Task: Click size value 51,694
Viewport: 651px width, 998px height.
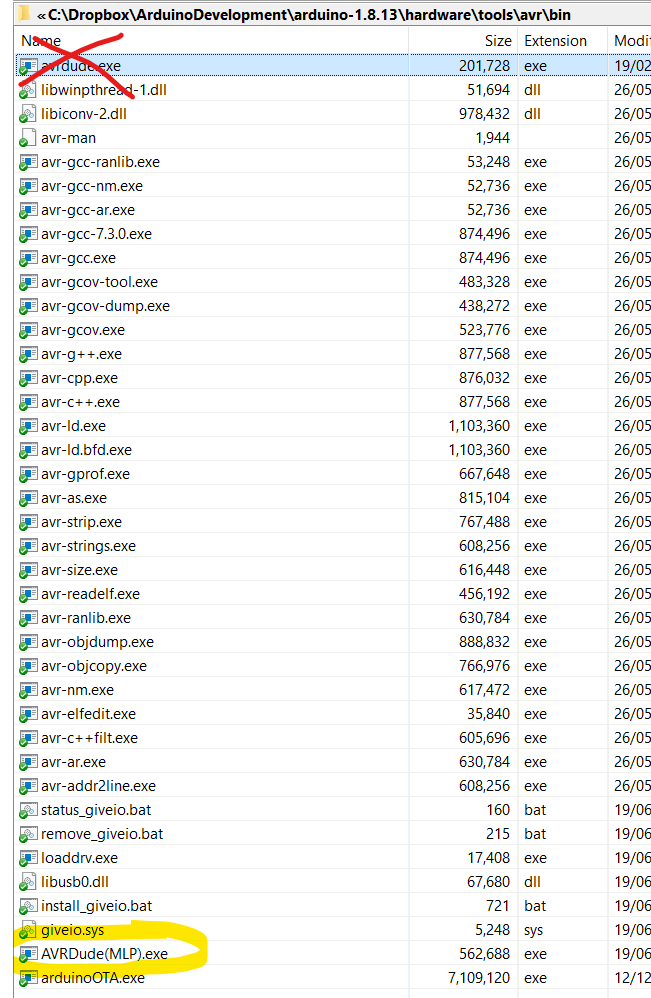Action: pyautogui.click(x=488, y=90)
